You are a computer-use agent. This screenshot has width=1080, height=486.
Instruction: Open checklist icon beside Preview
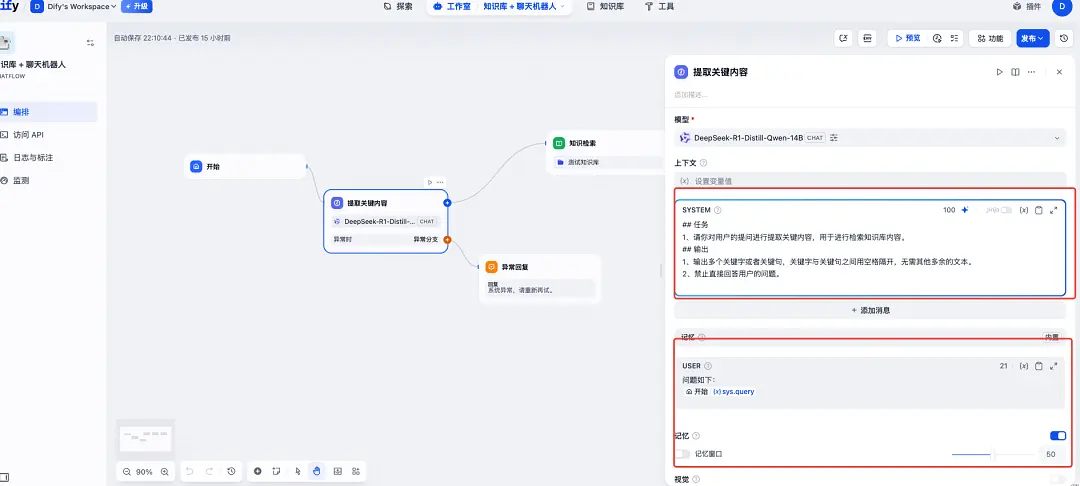[x=955, y=39]
